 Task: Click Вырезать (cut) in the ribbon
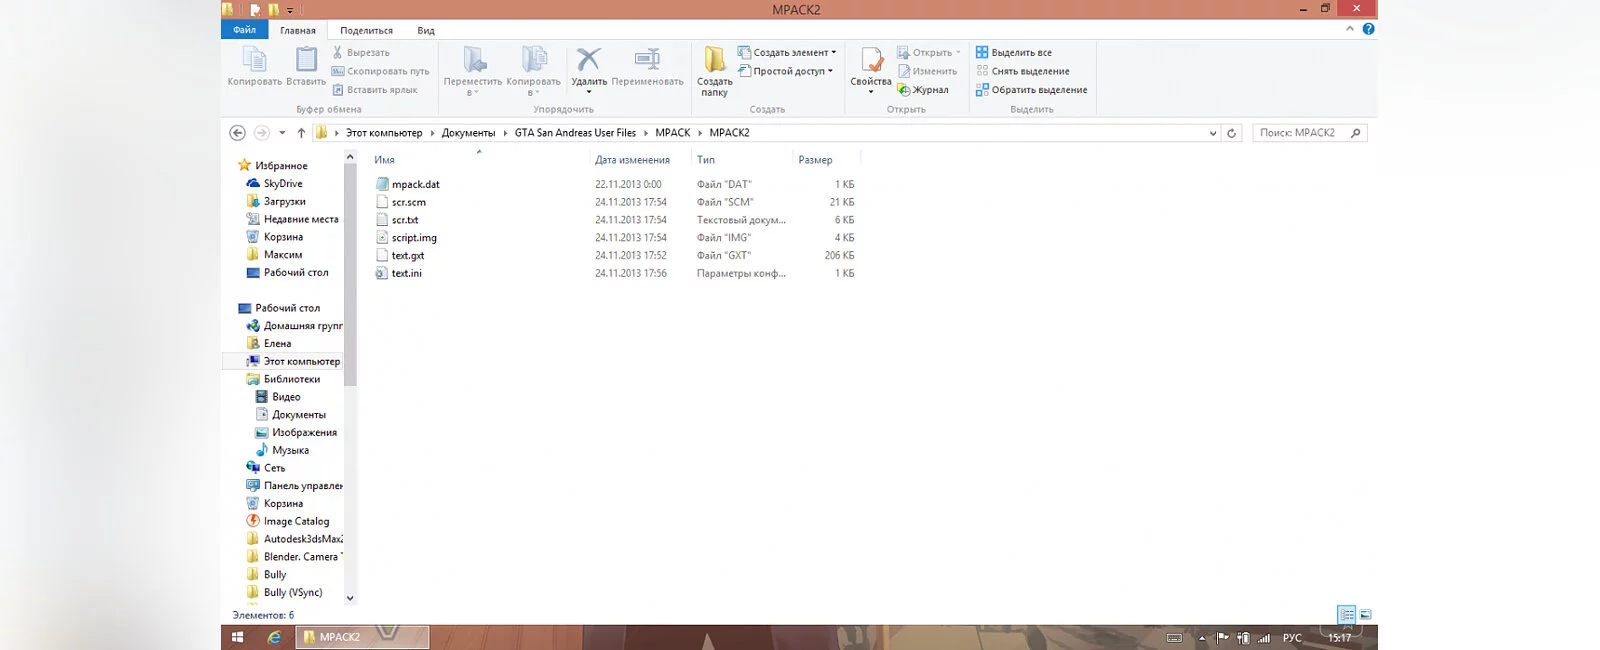(x=361, y=52)
